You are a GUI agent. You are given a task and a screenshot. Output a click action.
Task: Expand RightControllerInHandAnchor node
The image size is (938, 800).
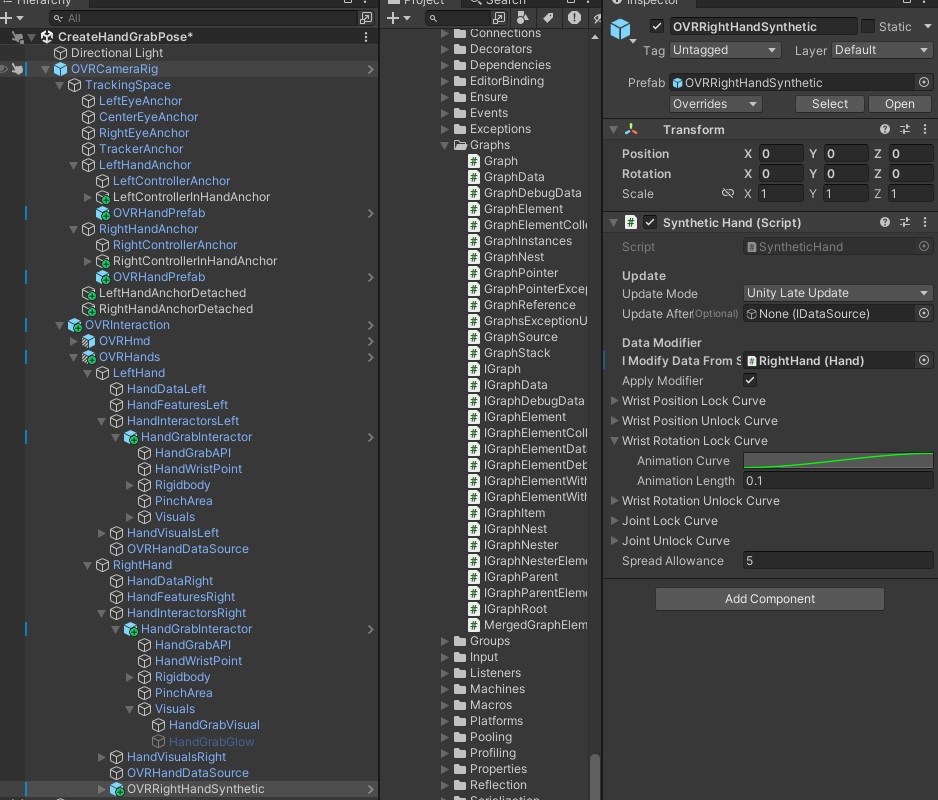tap(87, 261)
